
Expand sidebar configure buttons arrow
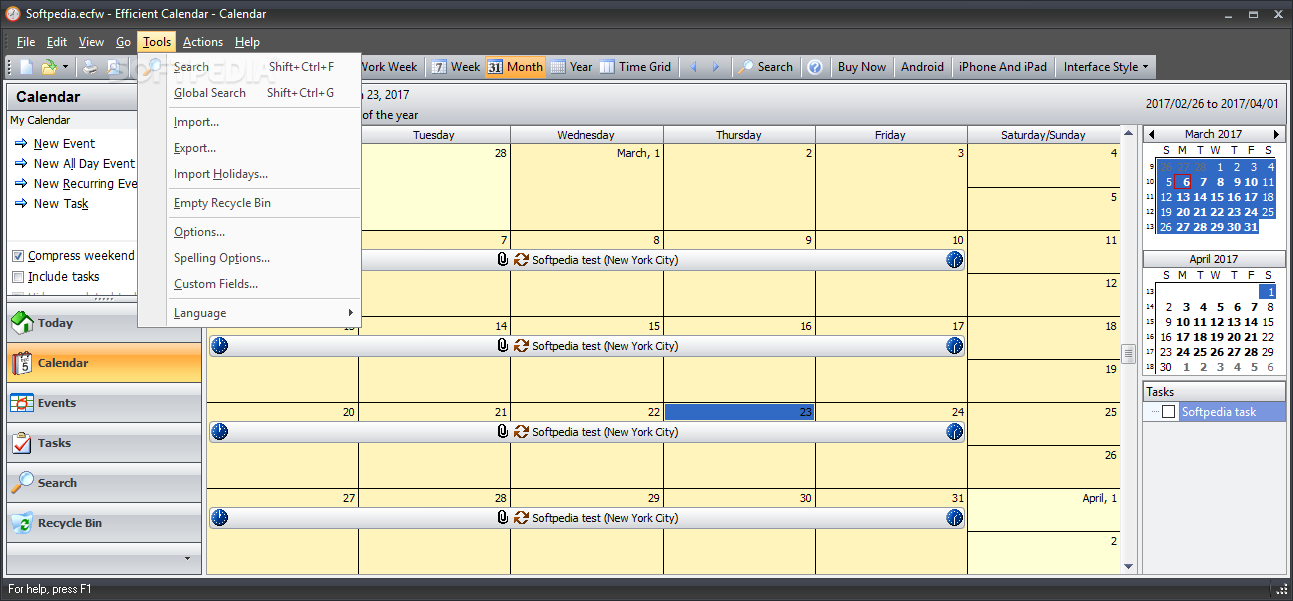[x=187, y=558]
